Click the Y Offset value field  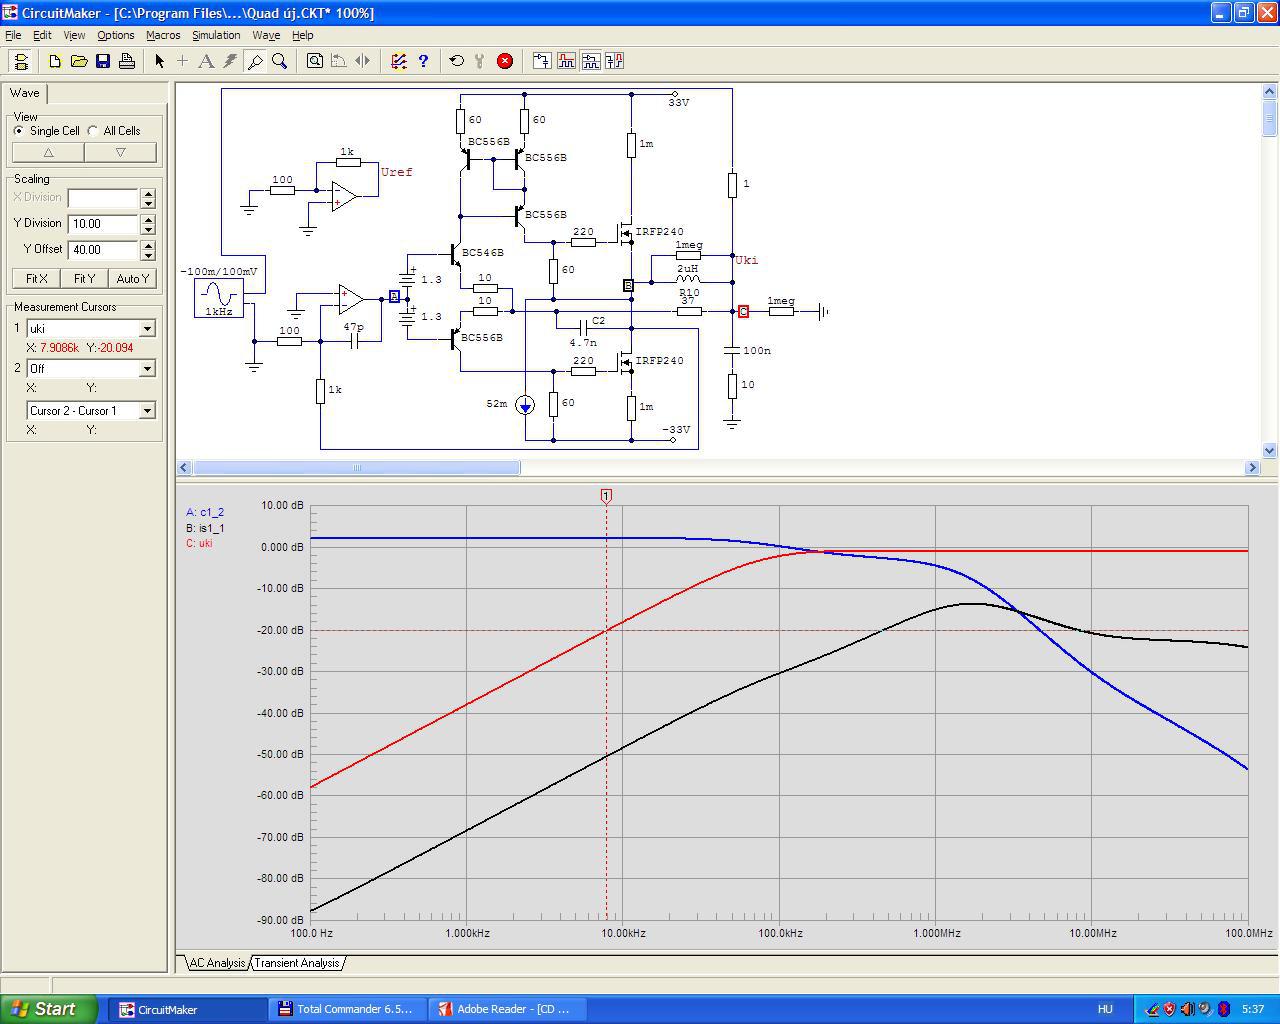(x=103, y=250)
